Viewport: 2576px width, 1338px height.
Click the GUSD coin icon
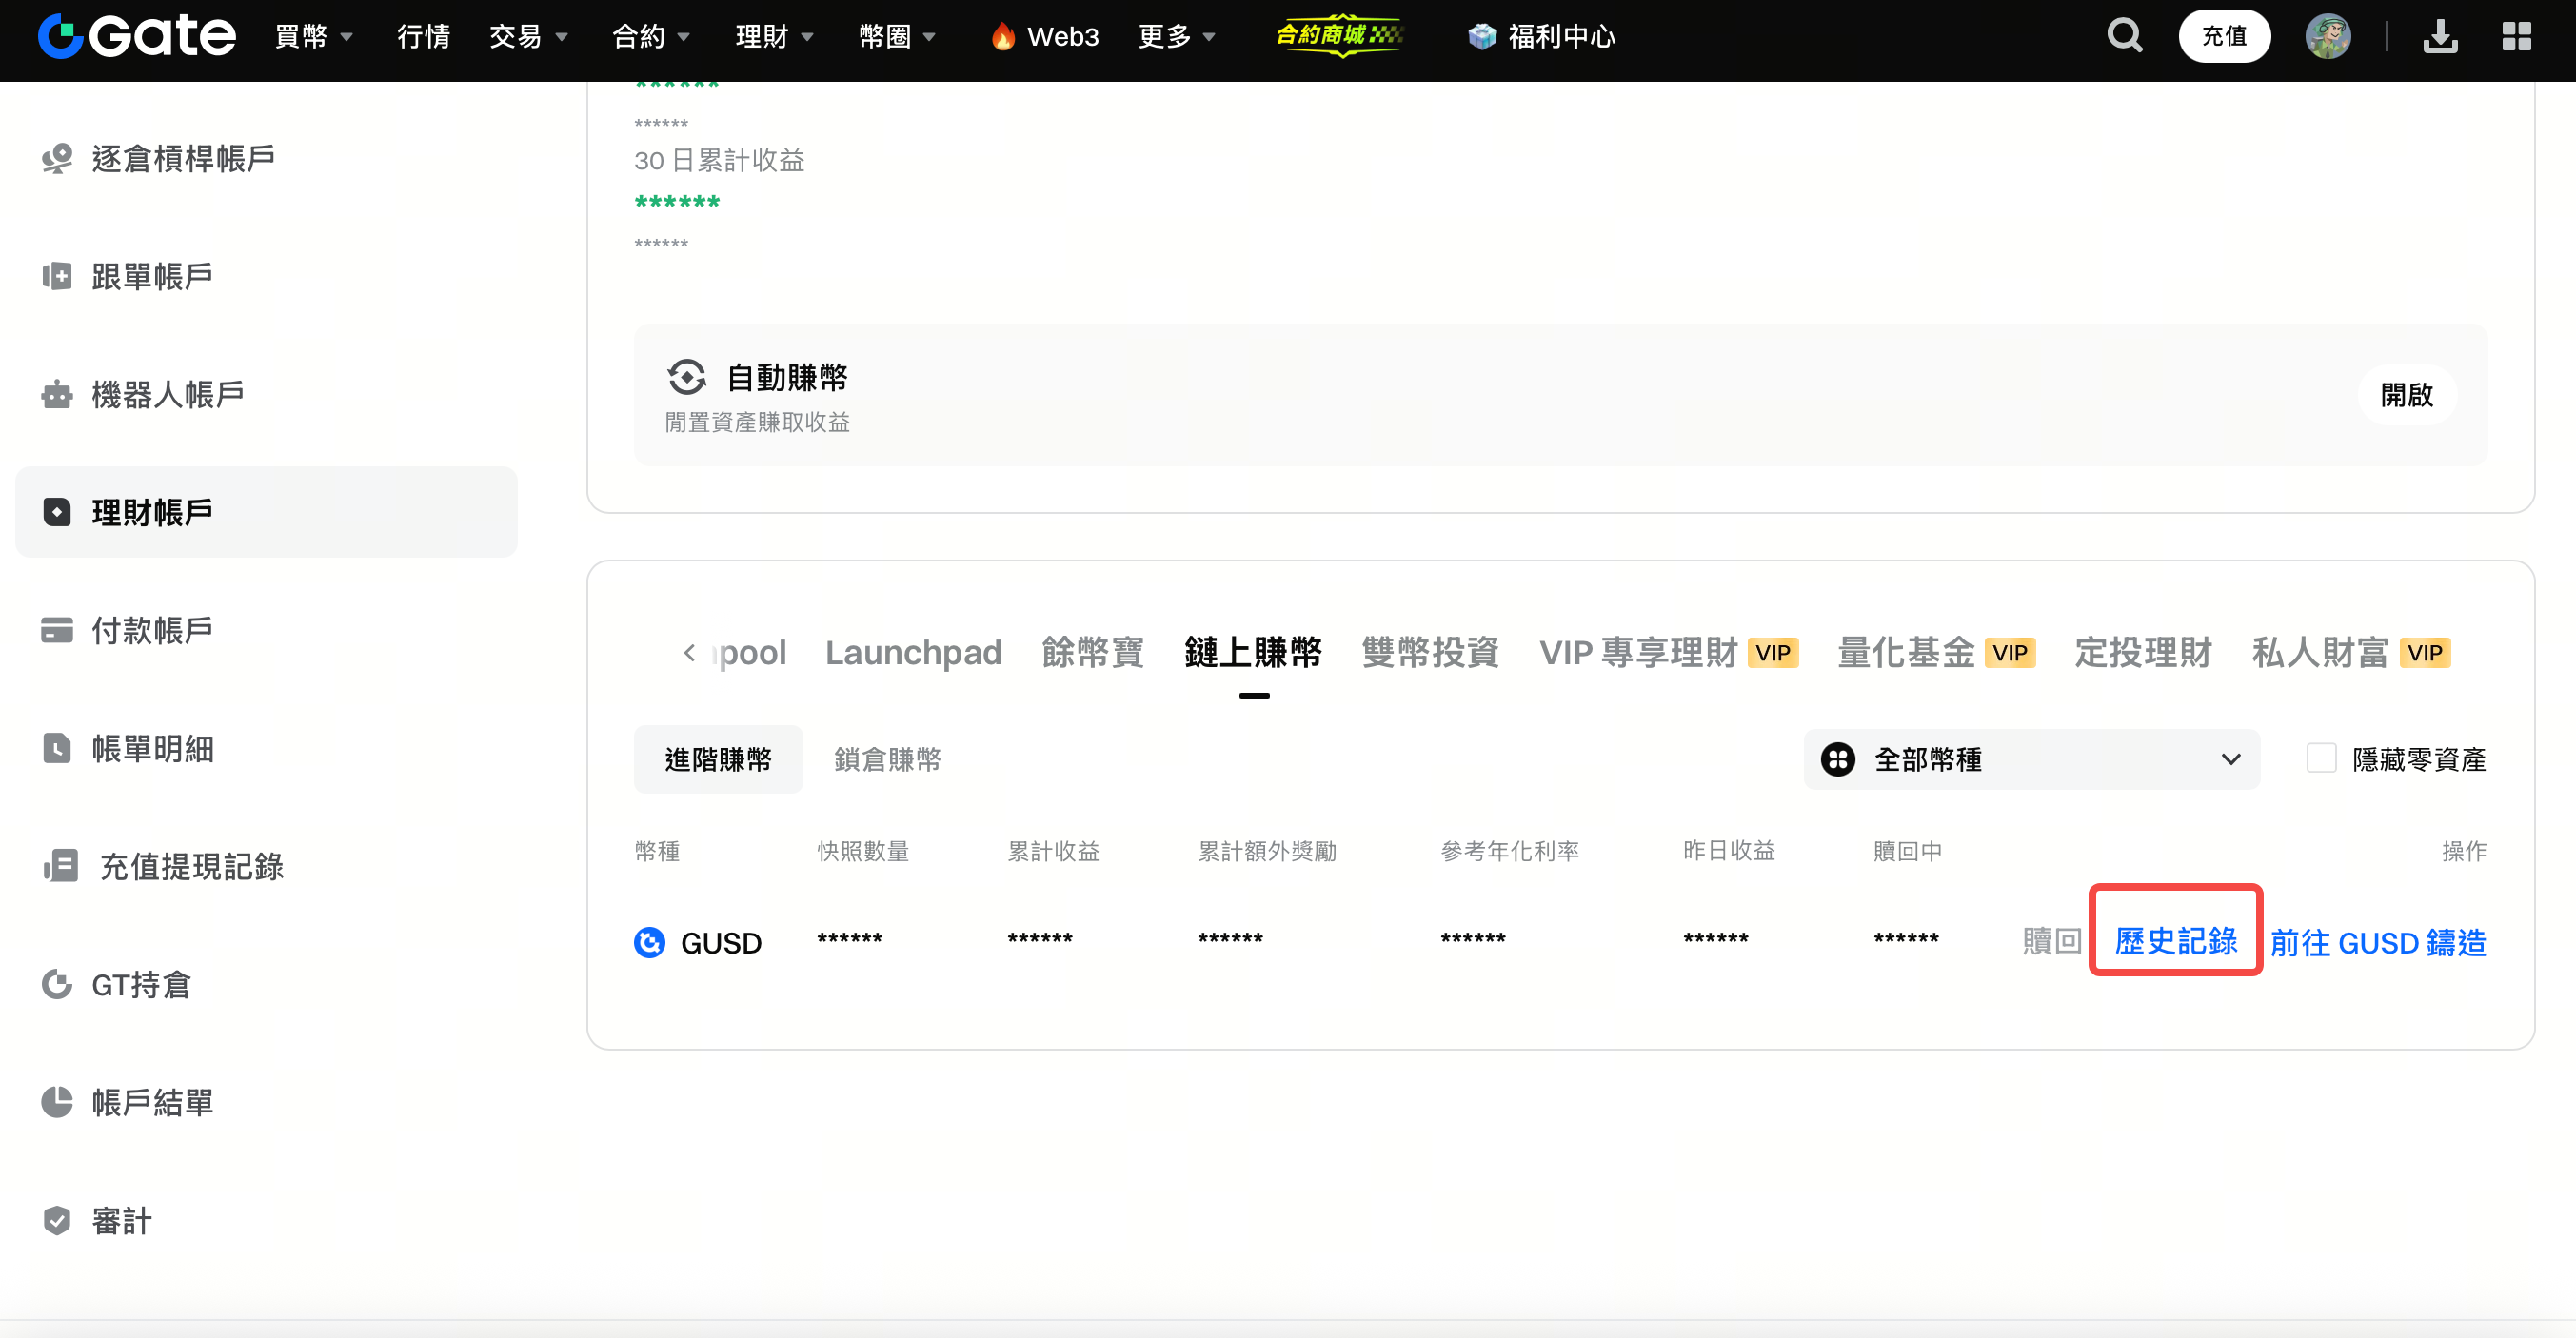[649, 942]
